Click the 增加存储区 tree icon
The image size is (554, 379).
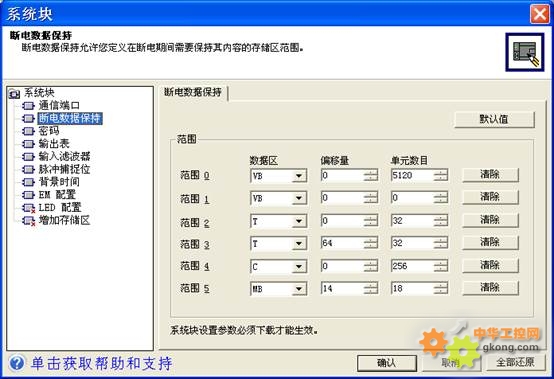tap(28, 221)
